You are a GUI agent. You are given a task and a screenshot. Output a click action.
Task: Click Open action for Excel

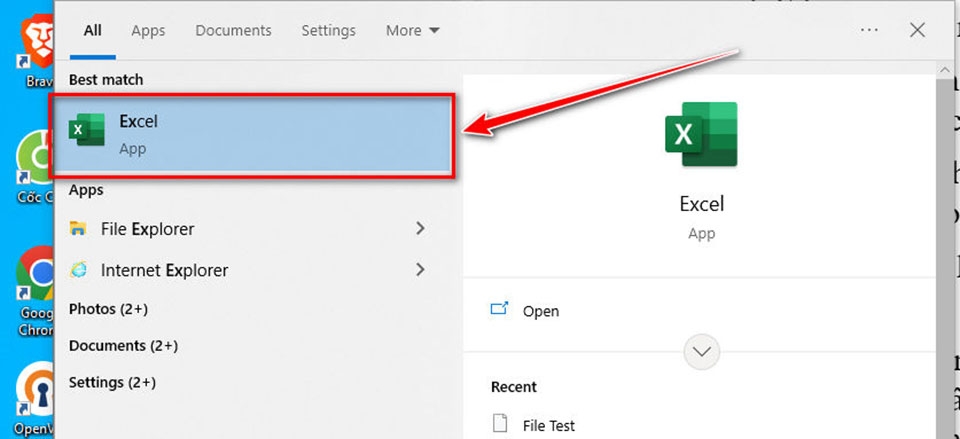coord(541,311)
